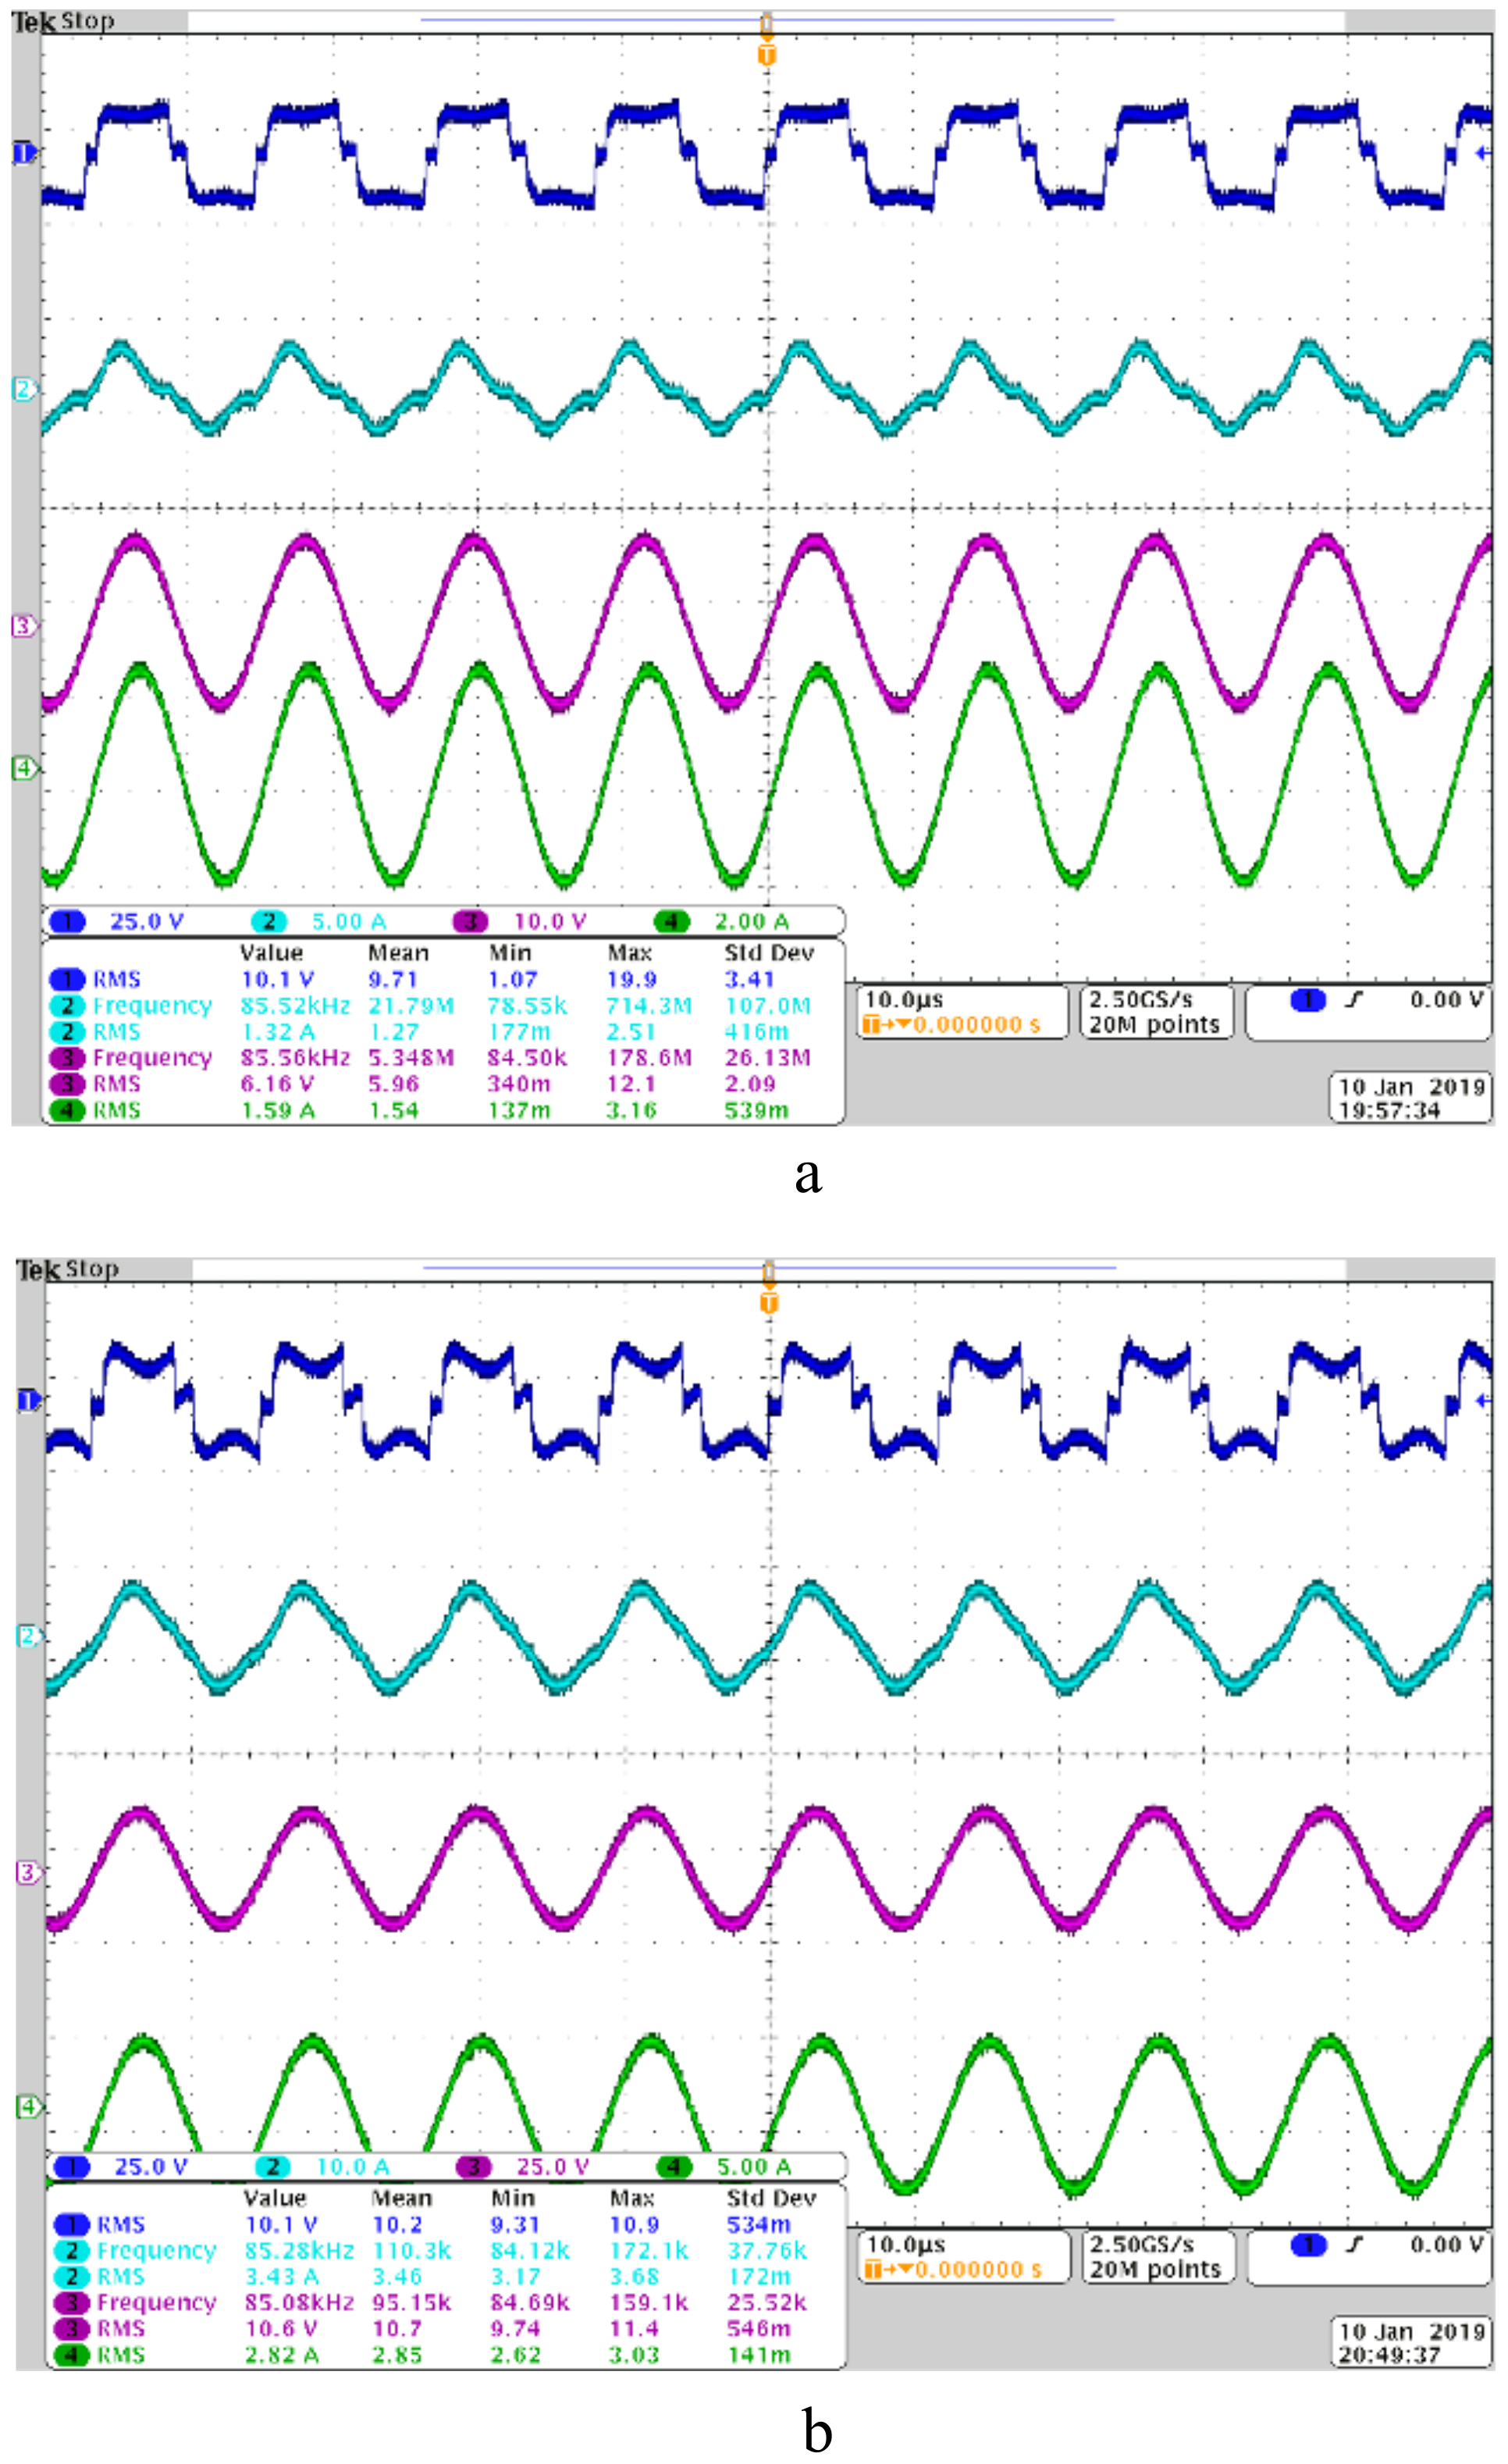The height and width of the screenshot is (2464, 1508).
Task: Open trigger 0.00 V settings box in top scope
Action: [x=1368, y=1011]
